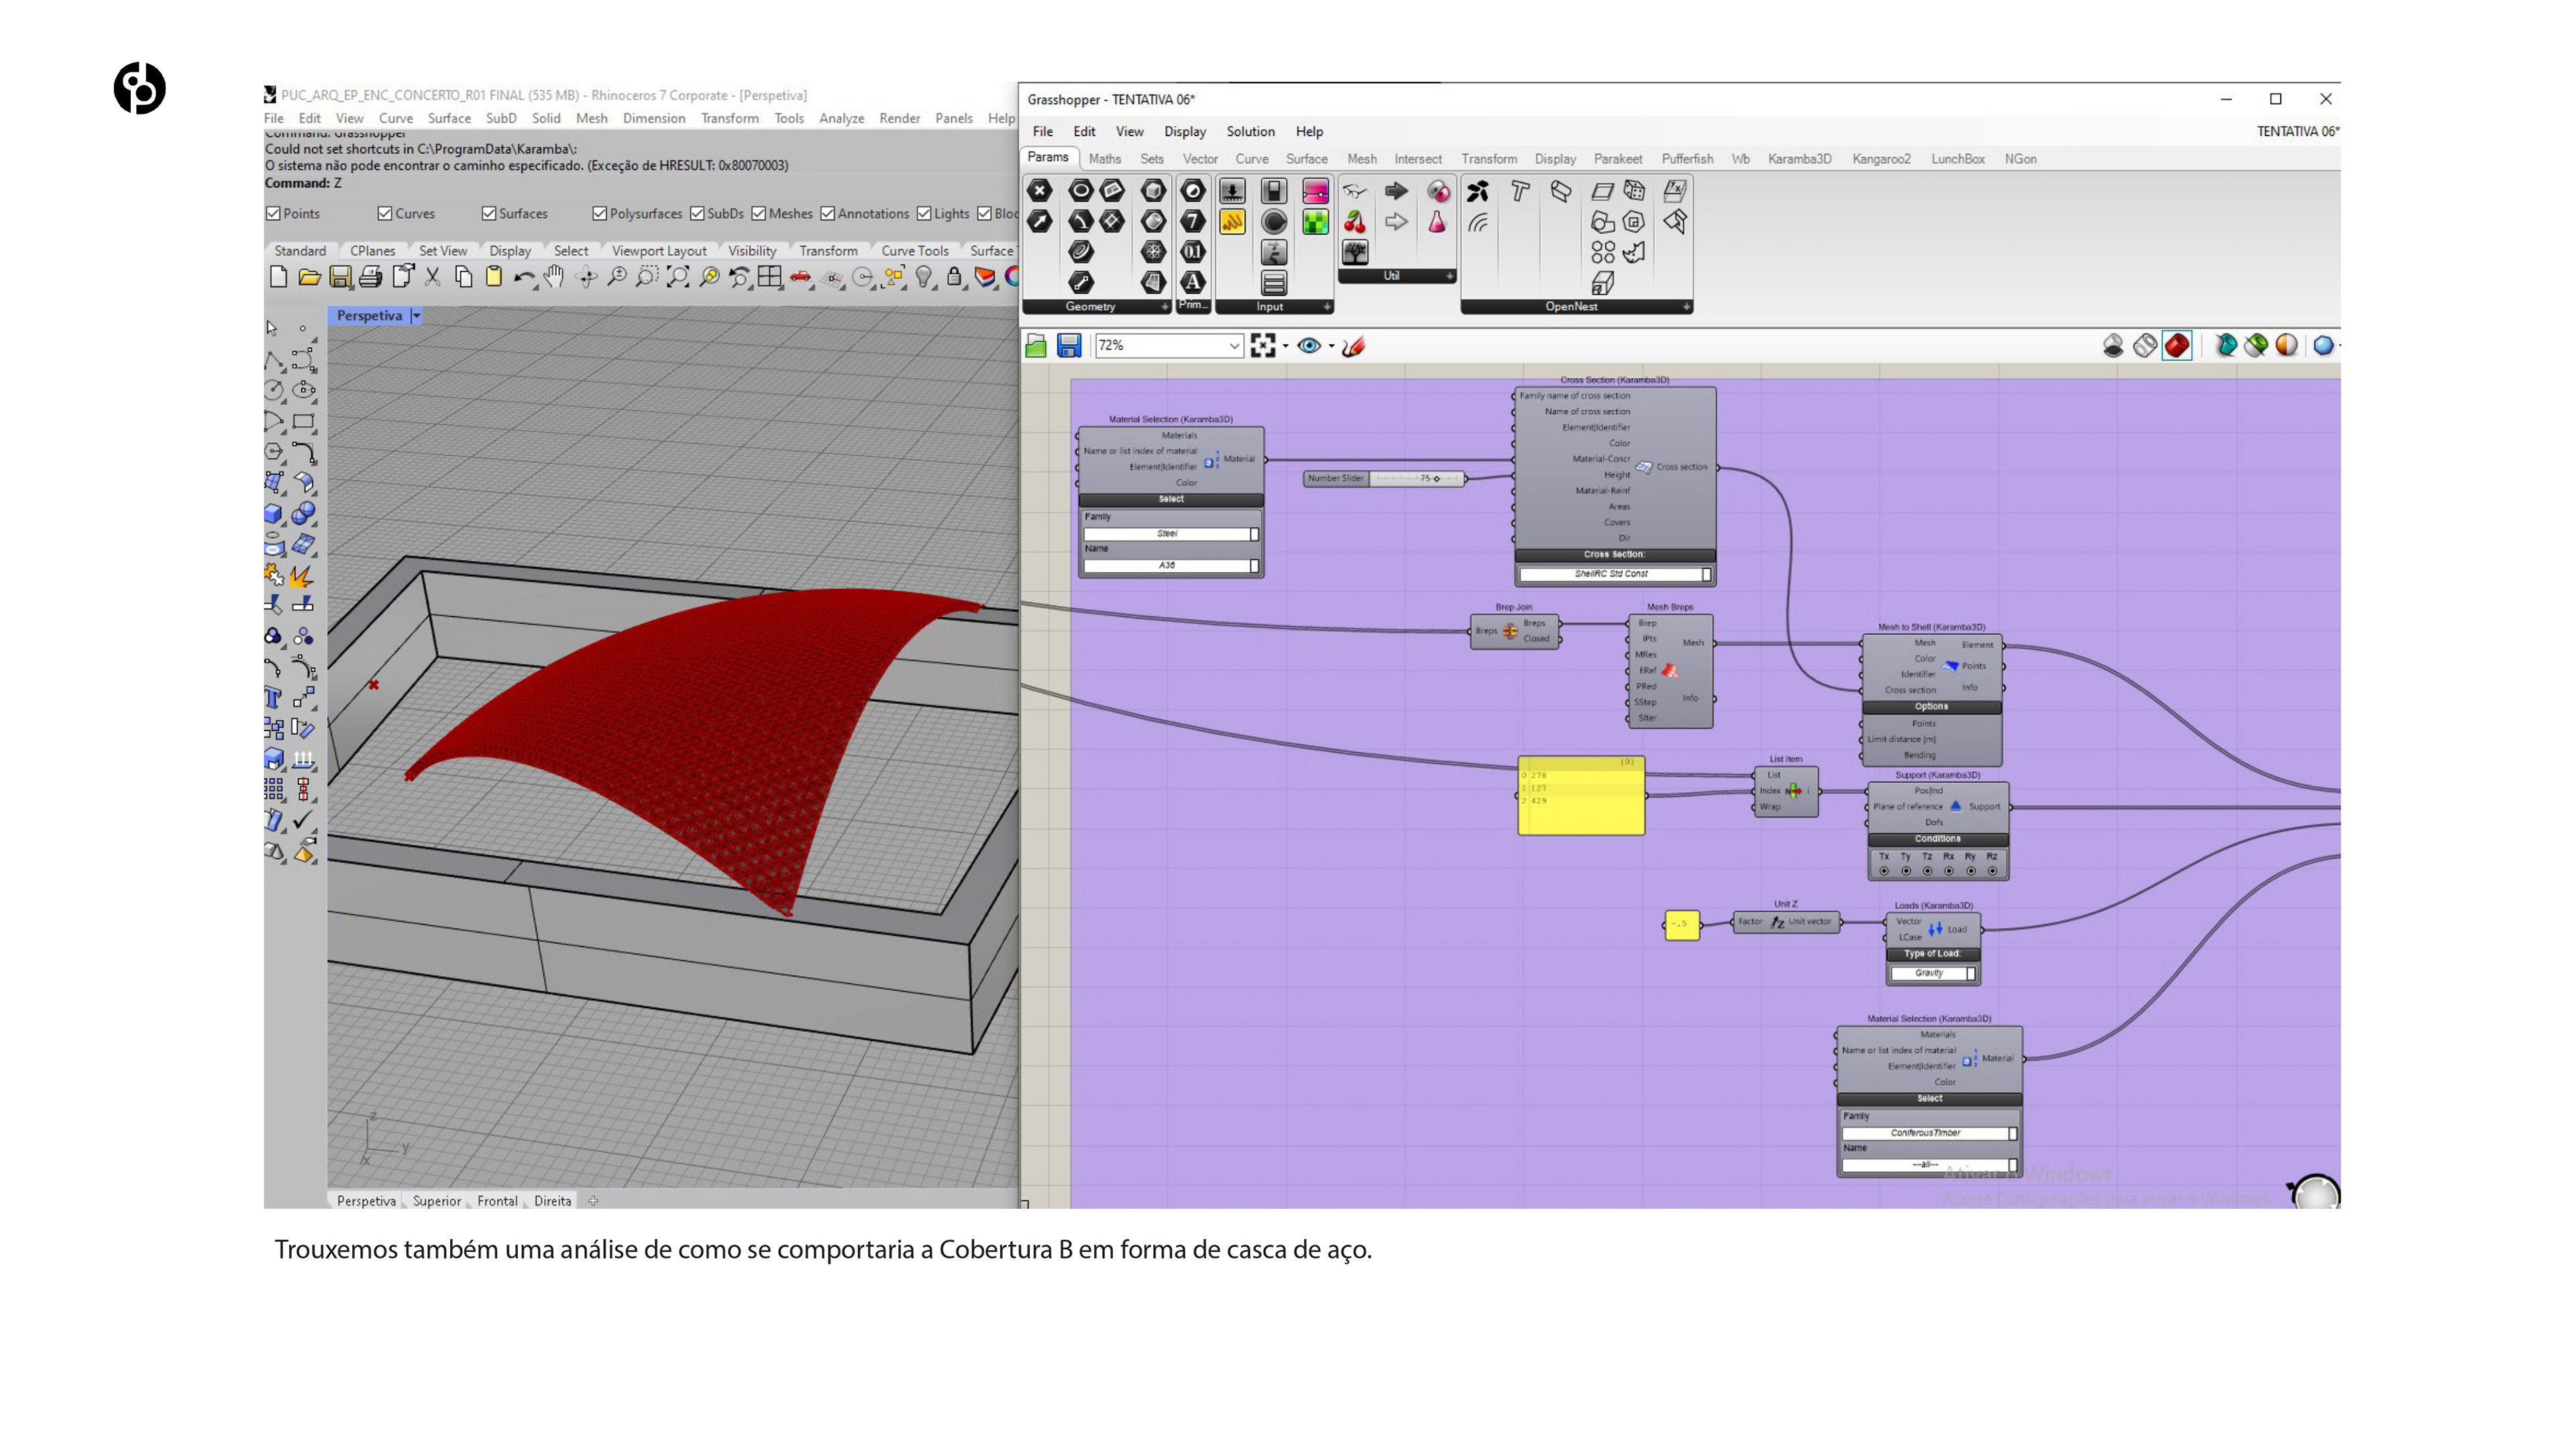The width and height of the screenshot is (2576, 1449).
Task: Click the Number Slider handle at 75
Action: coord(1437,479)
